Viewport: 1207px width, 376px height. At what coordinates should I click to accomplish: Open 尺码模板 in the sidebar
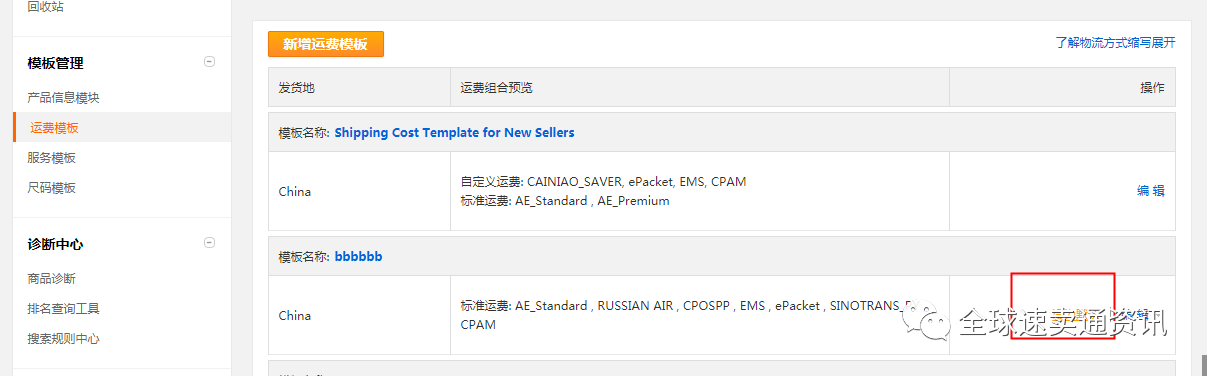pos(51,188)
